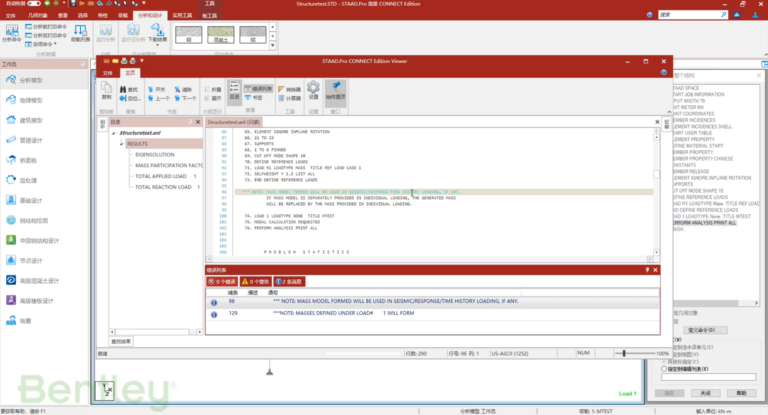768x415 pixels.
Task: Toggle 错误列表 view in Viewer ribbon
Action: point(258,89)
